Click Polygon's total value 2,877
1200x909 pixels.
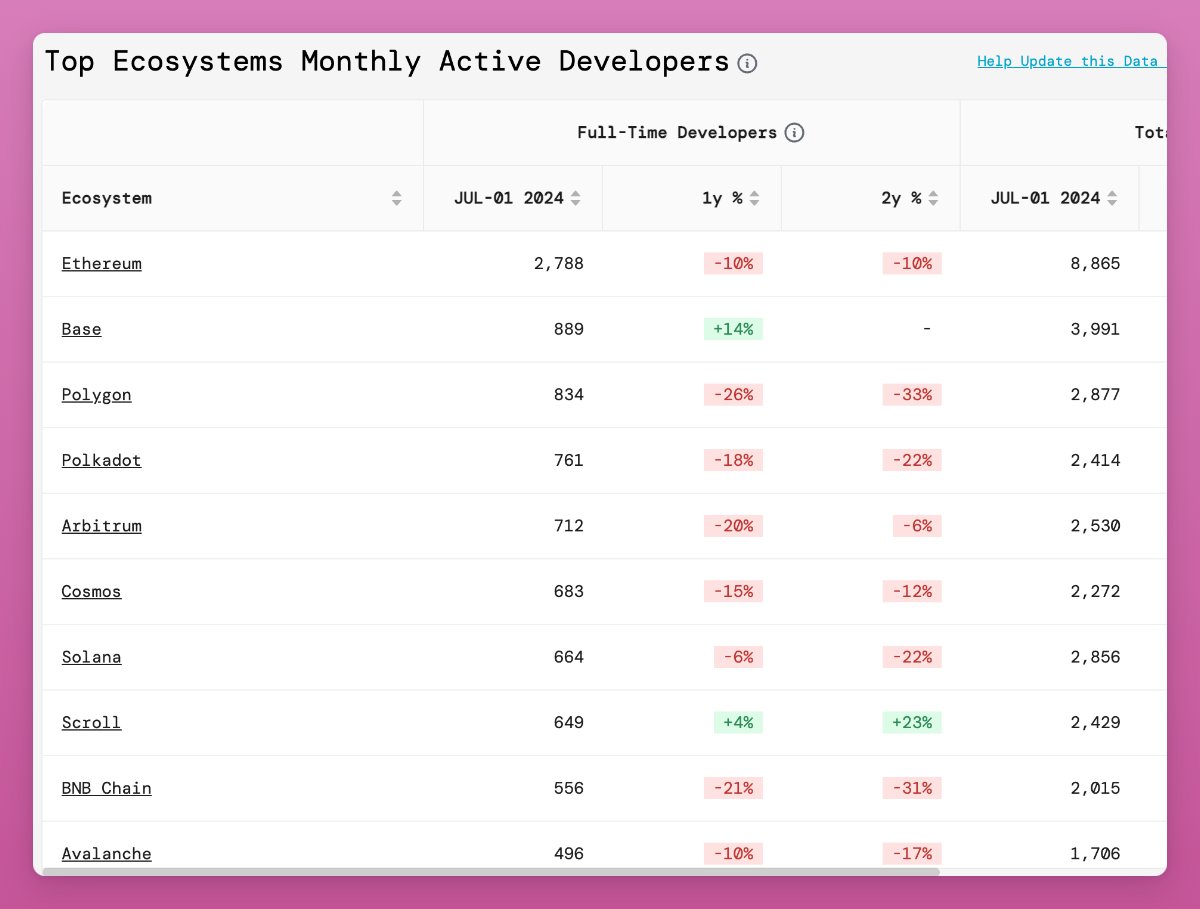(1095, 395)
